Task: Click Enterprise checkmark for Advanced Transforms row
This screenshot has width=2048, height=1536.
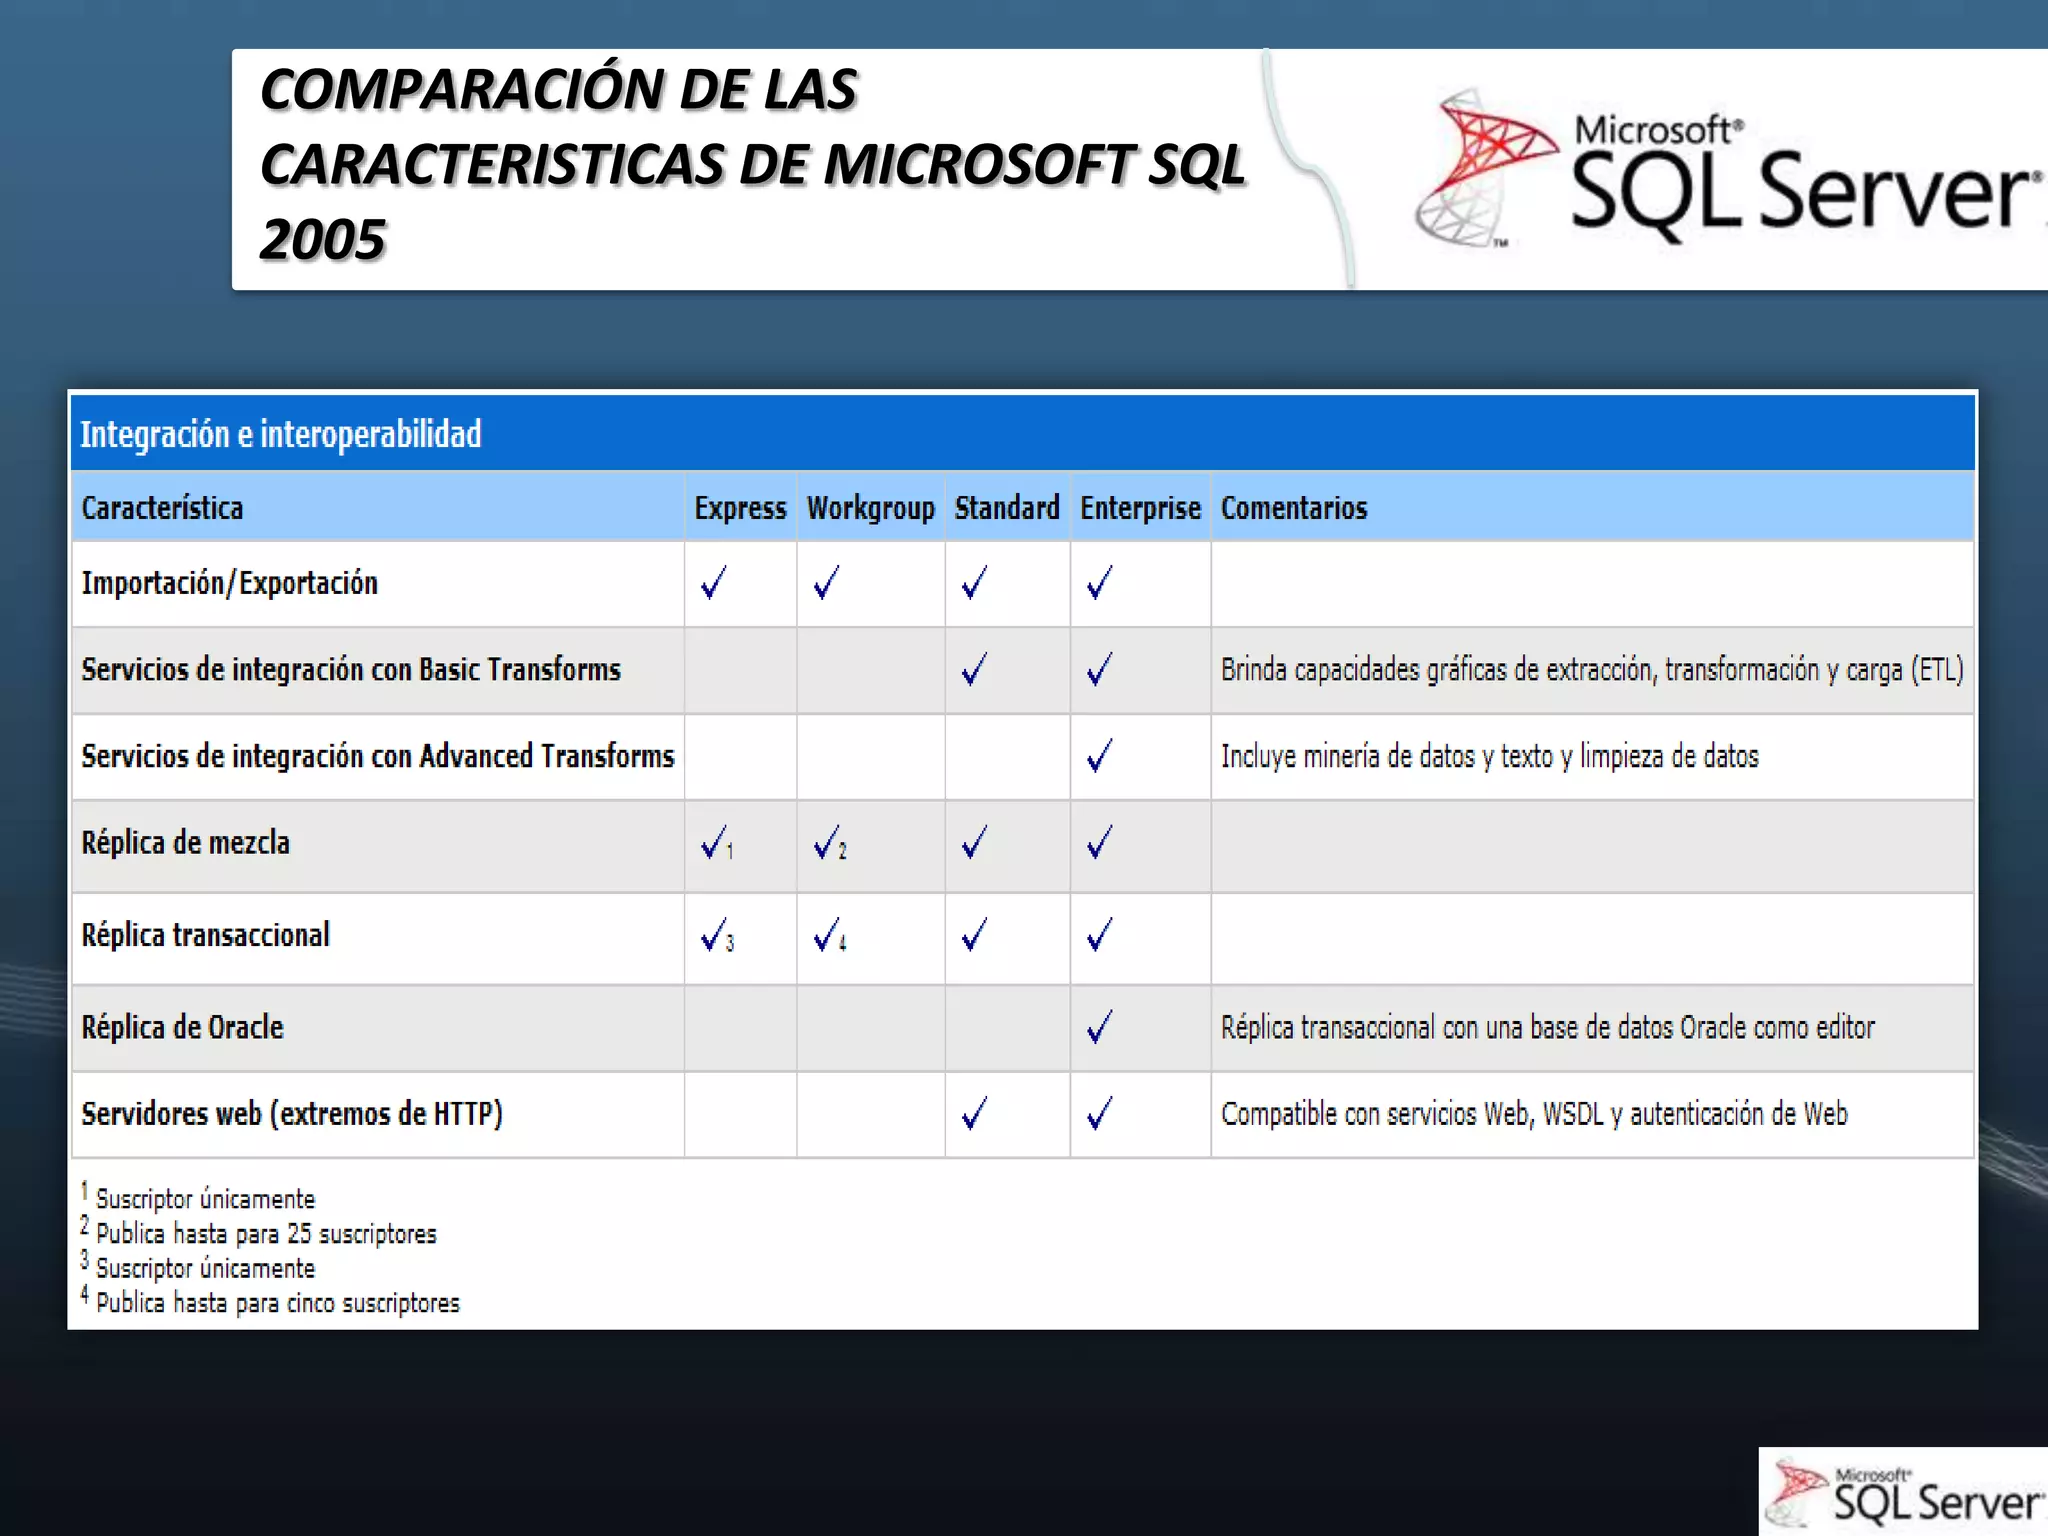Action: (x=1099, y=756)
